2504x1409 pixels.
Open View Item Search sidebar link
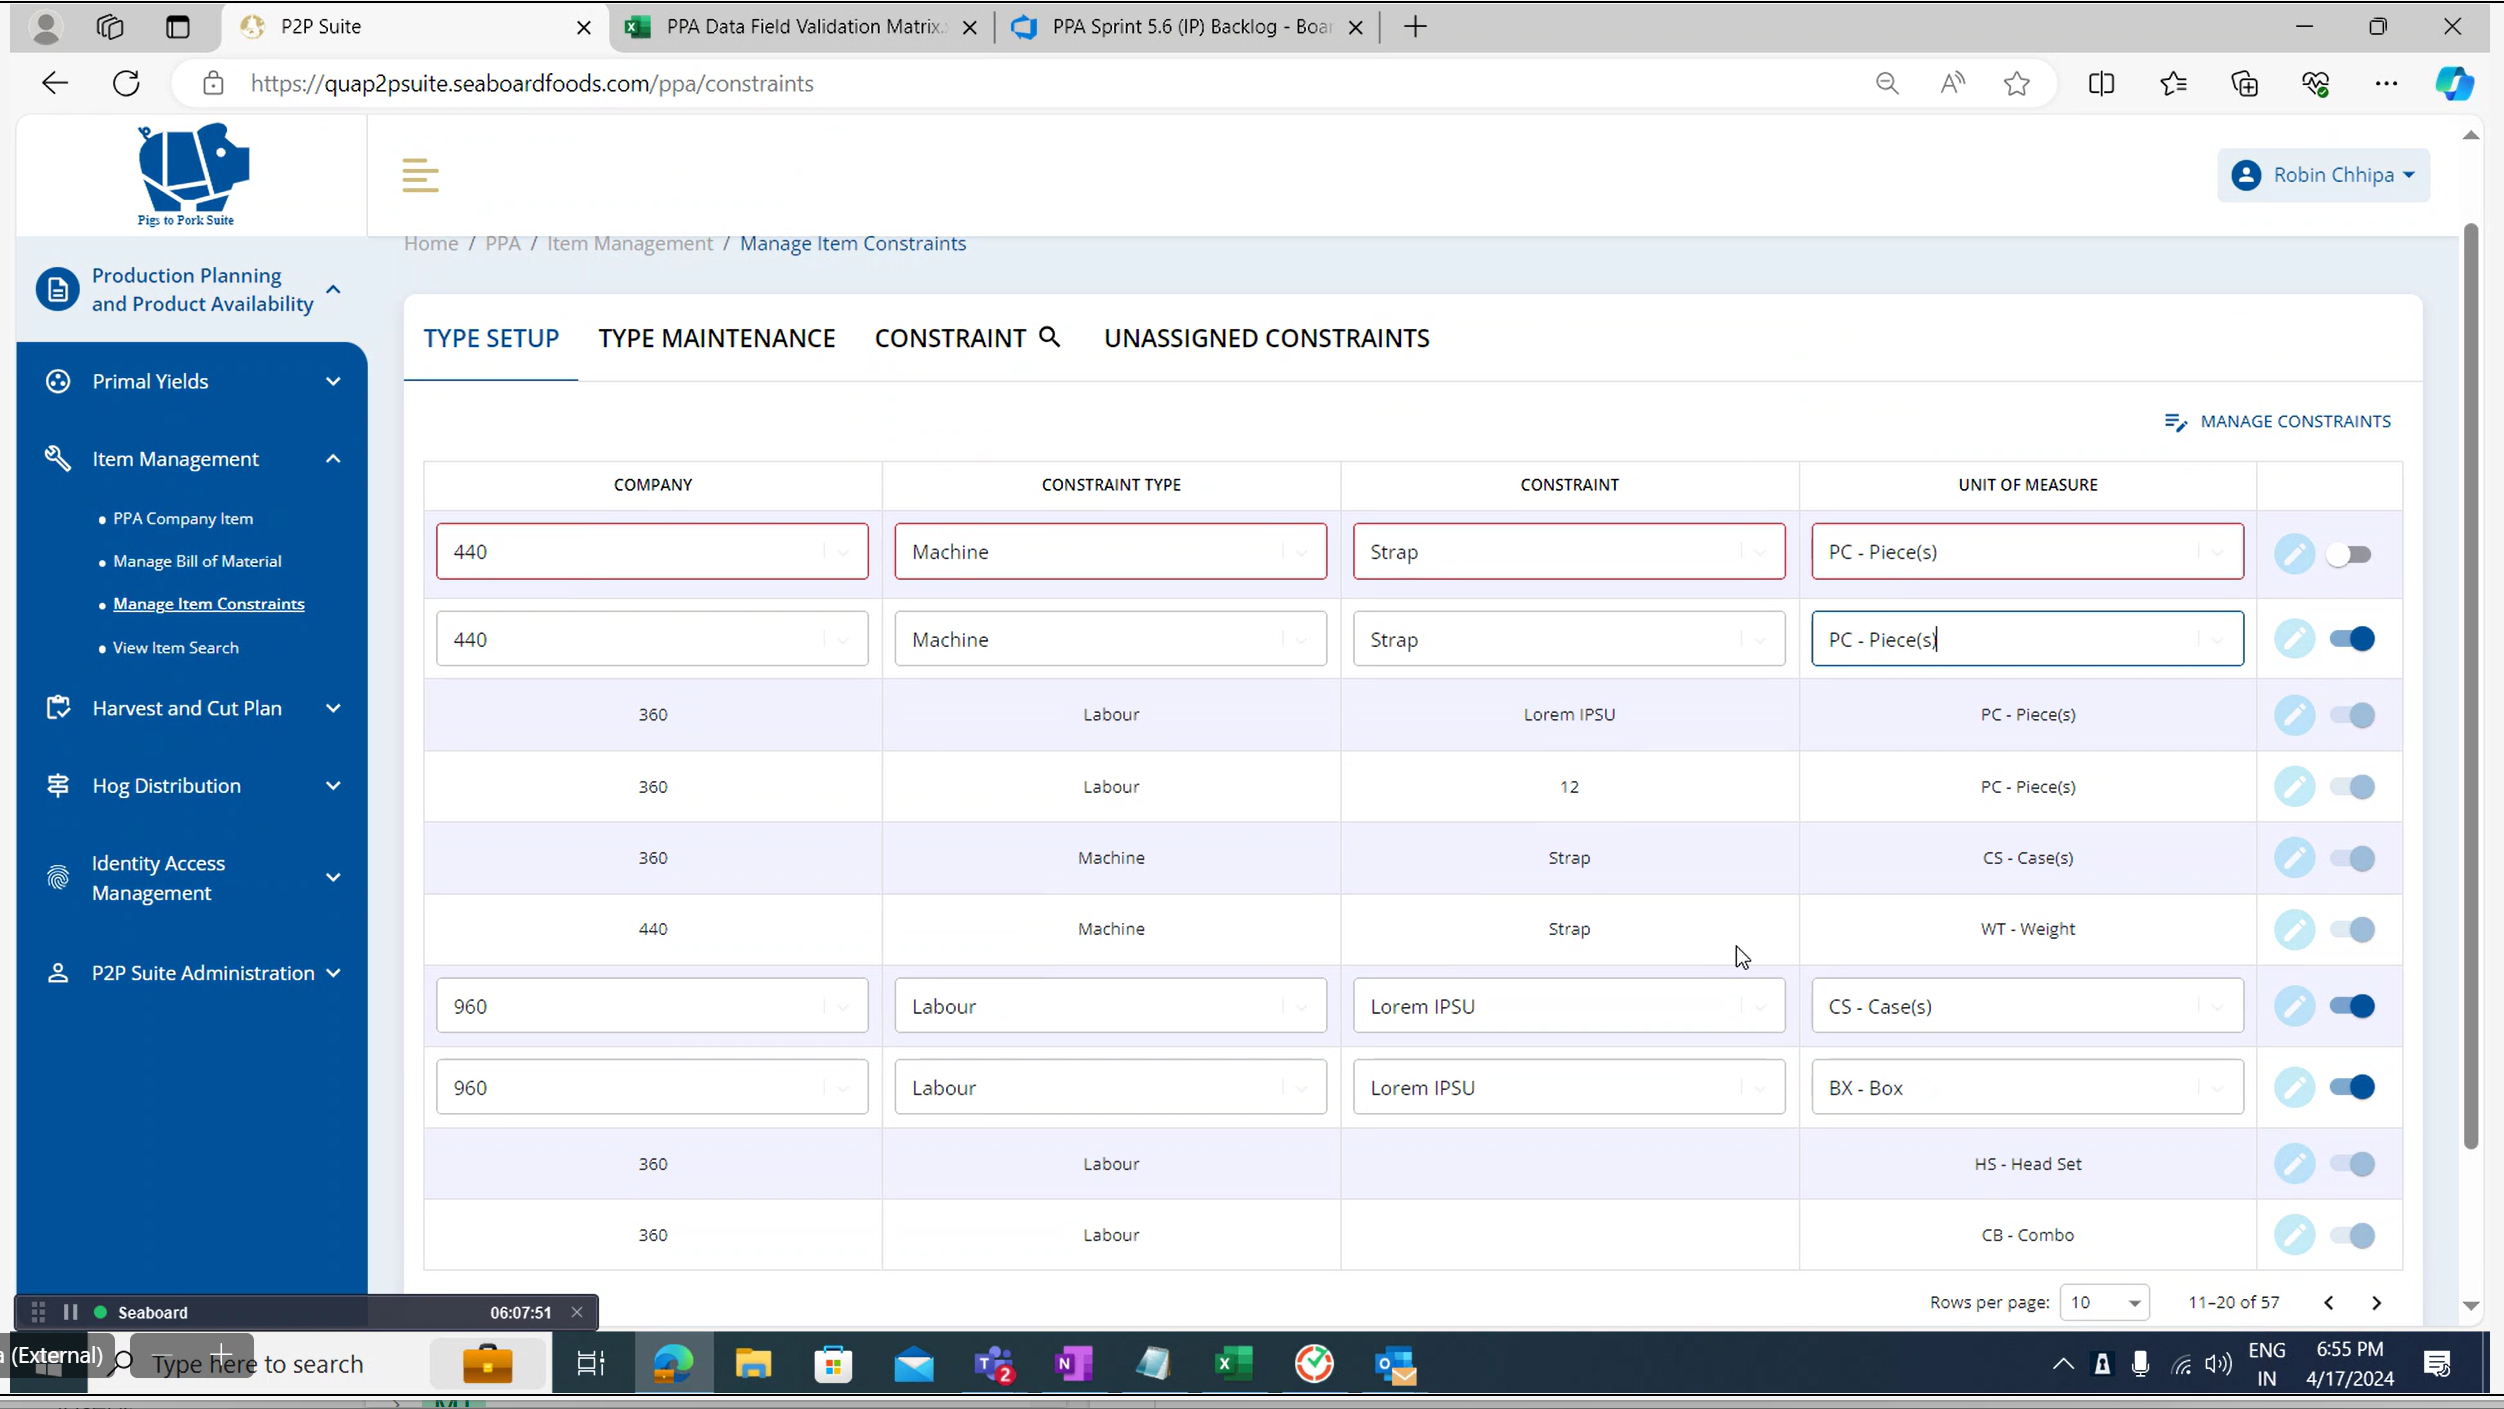click(176, 648)
